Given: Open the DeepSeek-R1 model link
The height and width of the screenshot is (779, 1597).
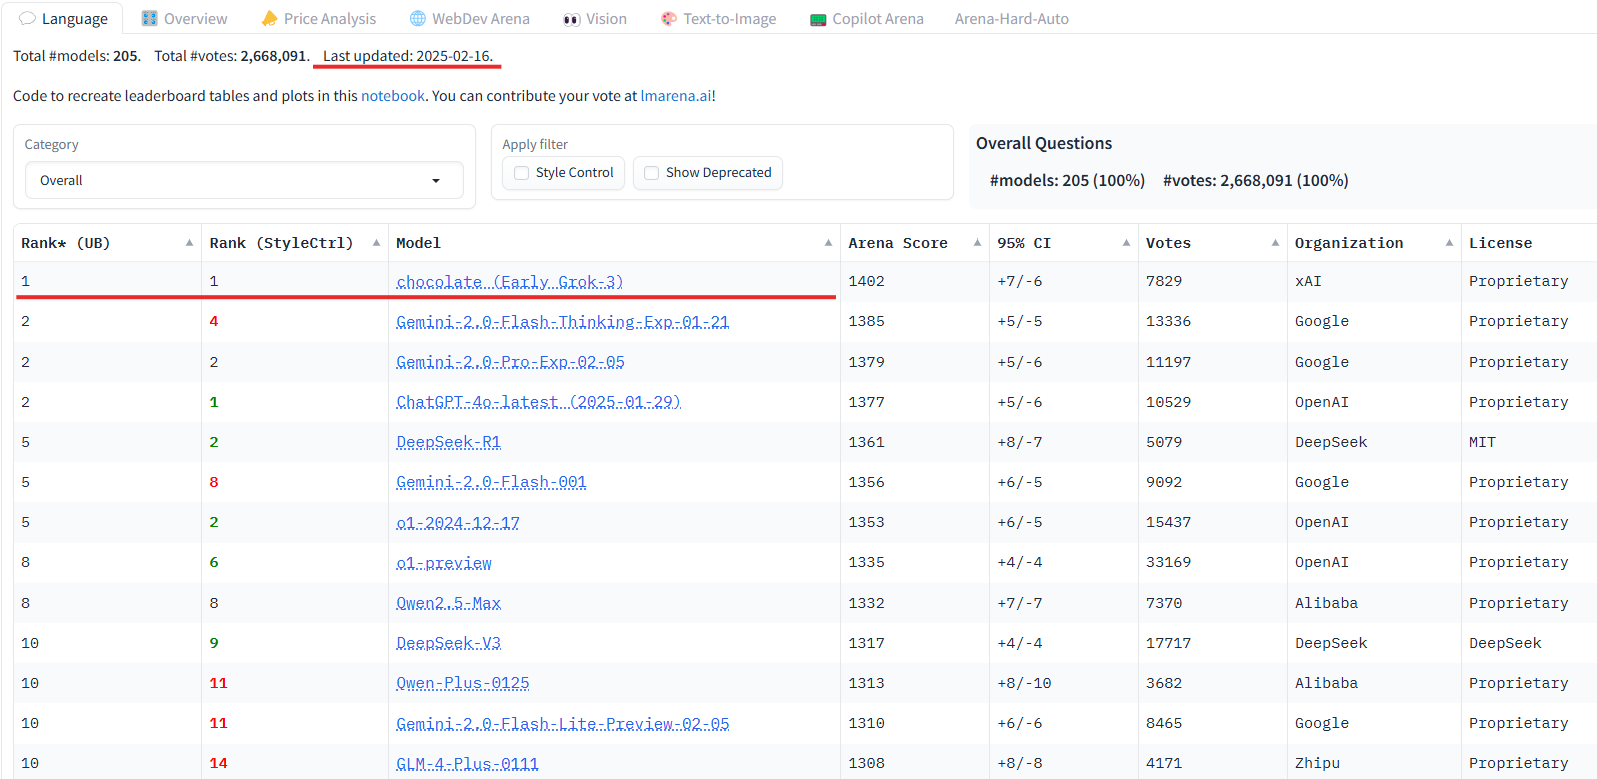Looking at the screenshot, I should pyautogui.click(x=448, y=442).
